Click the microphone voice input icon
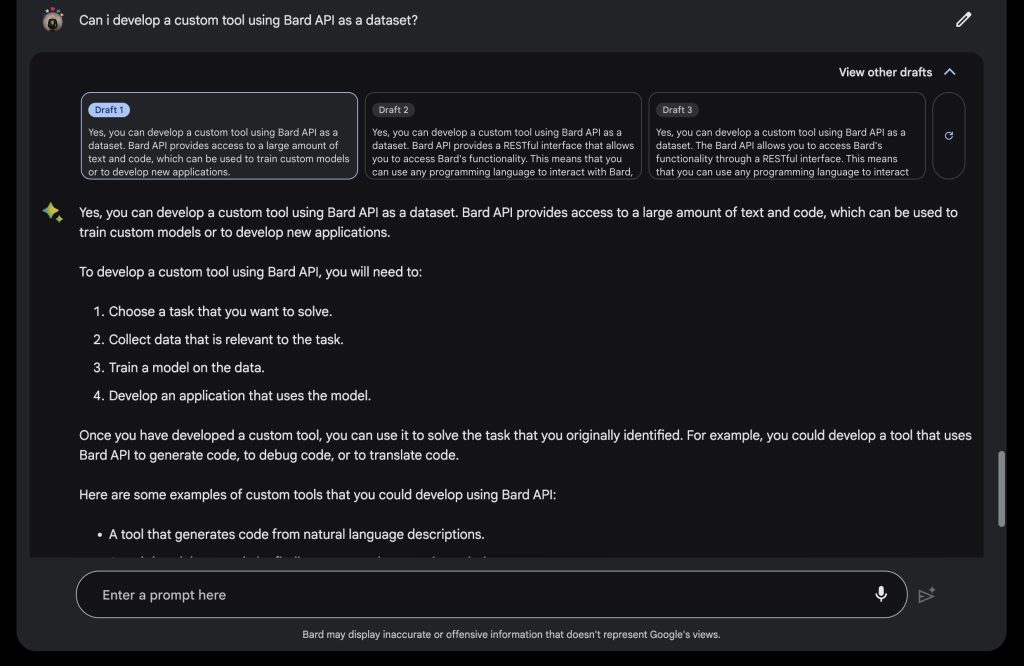 (x=881, y=594)
